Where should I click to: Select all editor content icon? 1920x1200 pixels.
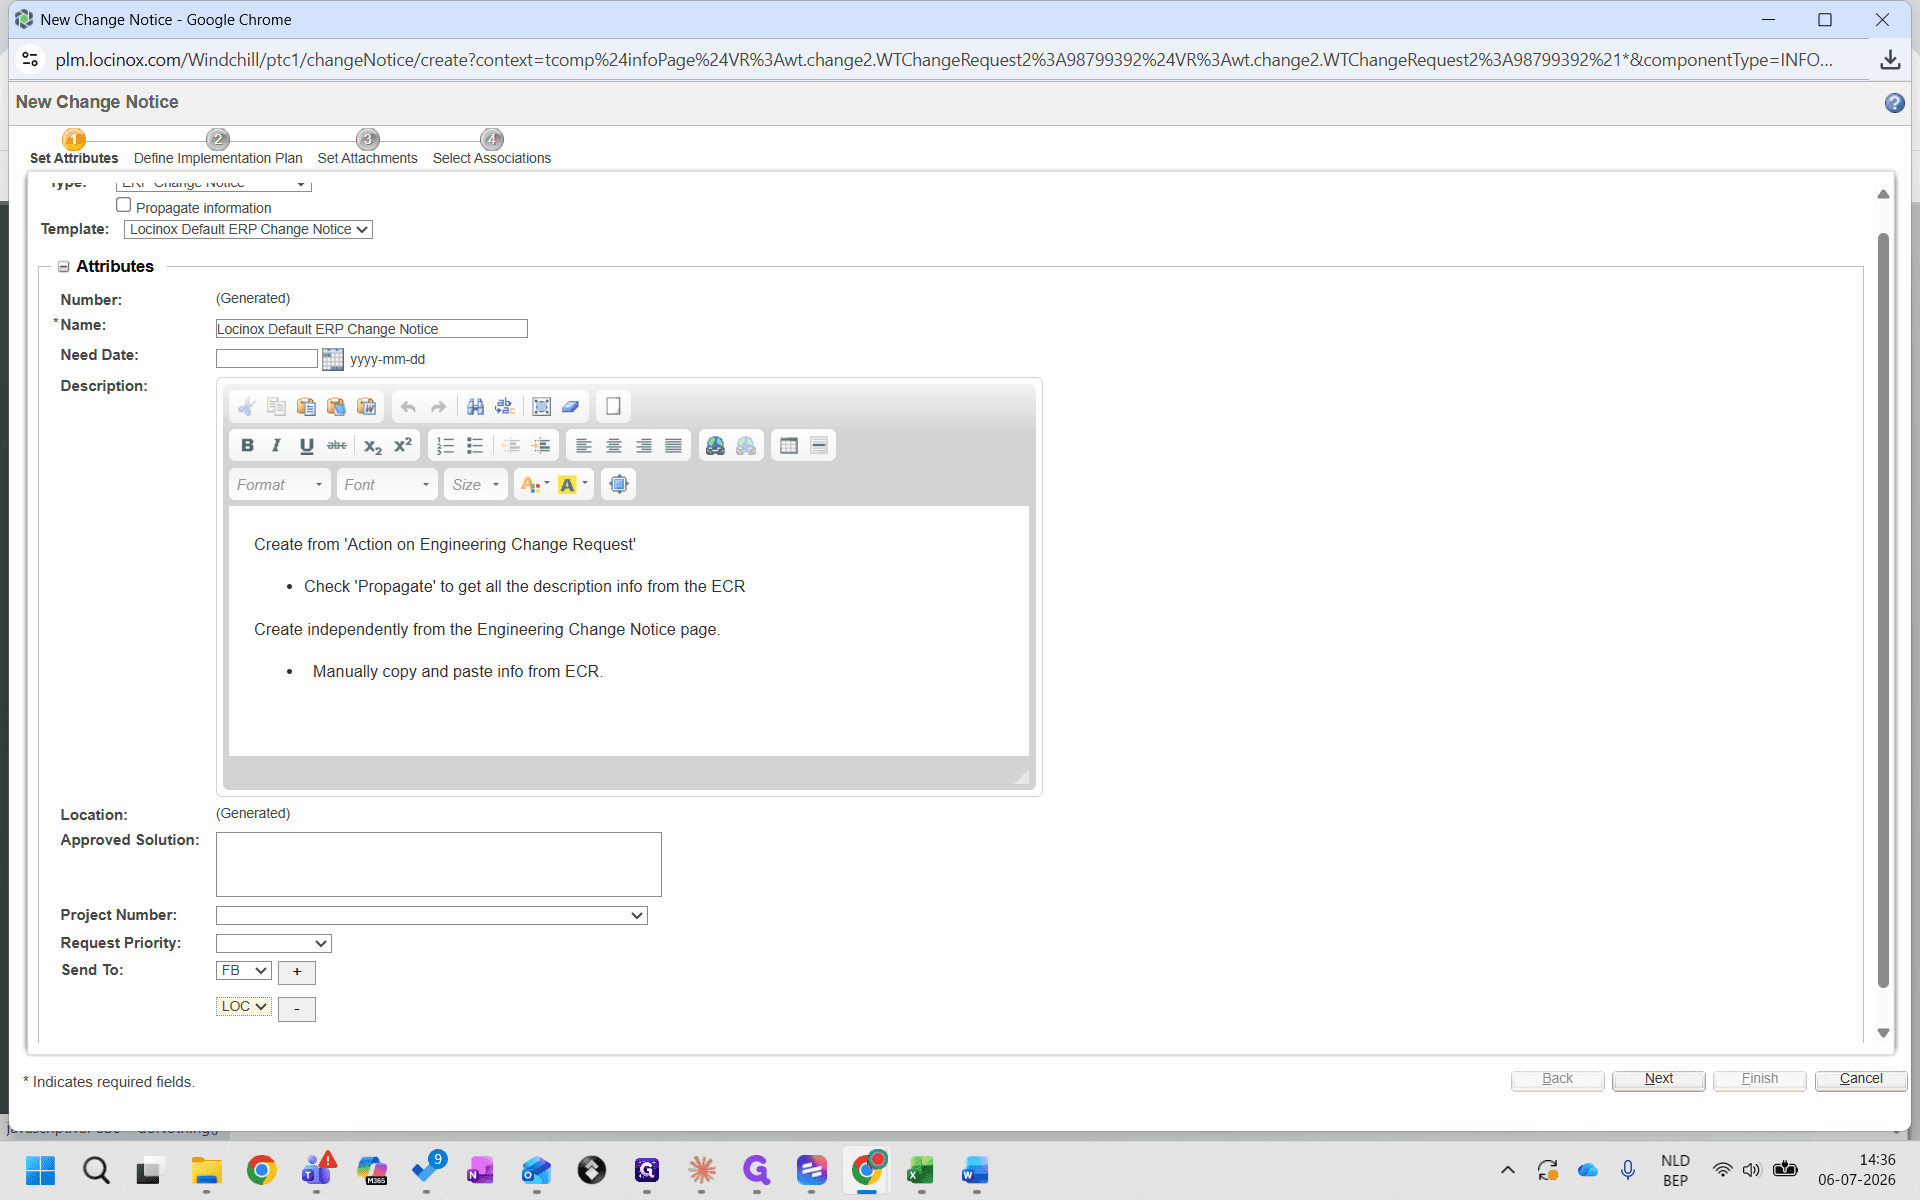541,407
